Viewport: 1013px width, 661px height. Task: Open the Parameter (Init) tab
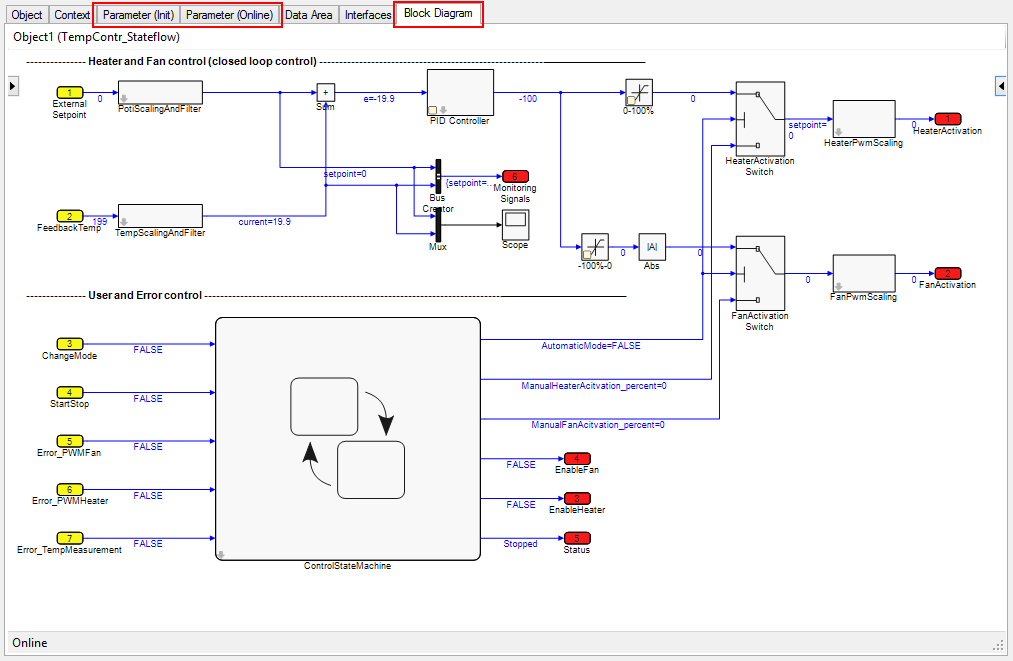click(x=138, y=14)
